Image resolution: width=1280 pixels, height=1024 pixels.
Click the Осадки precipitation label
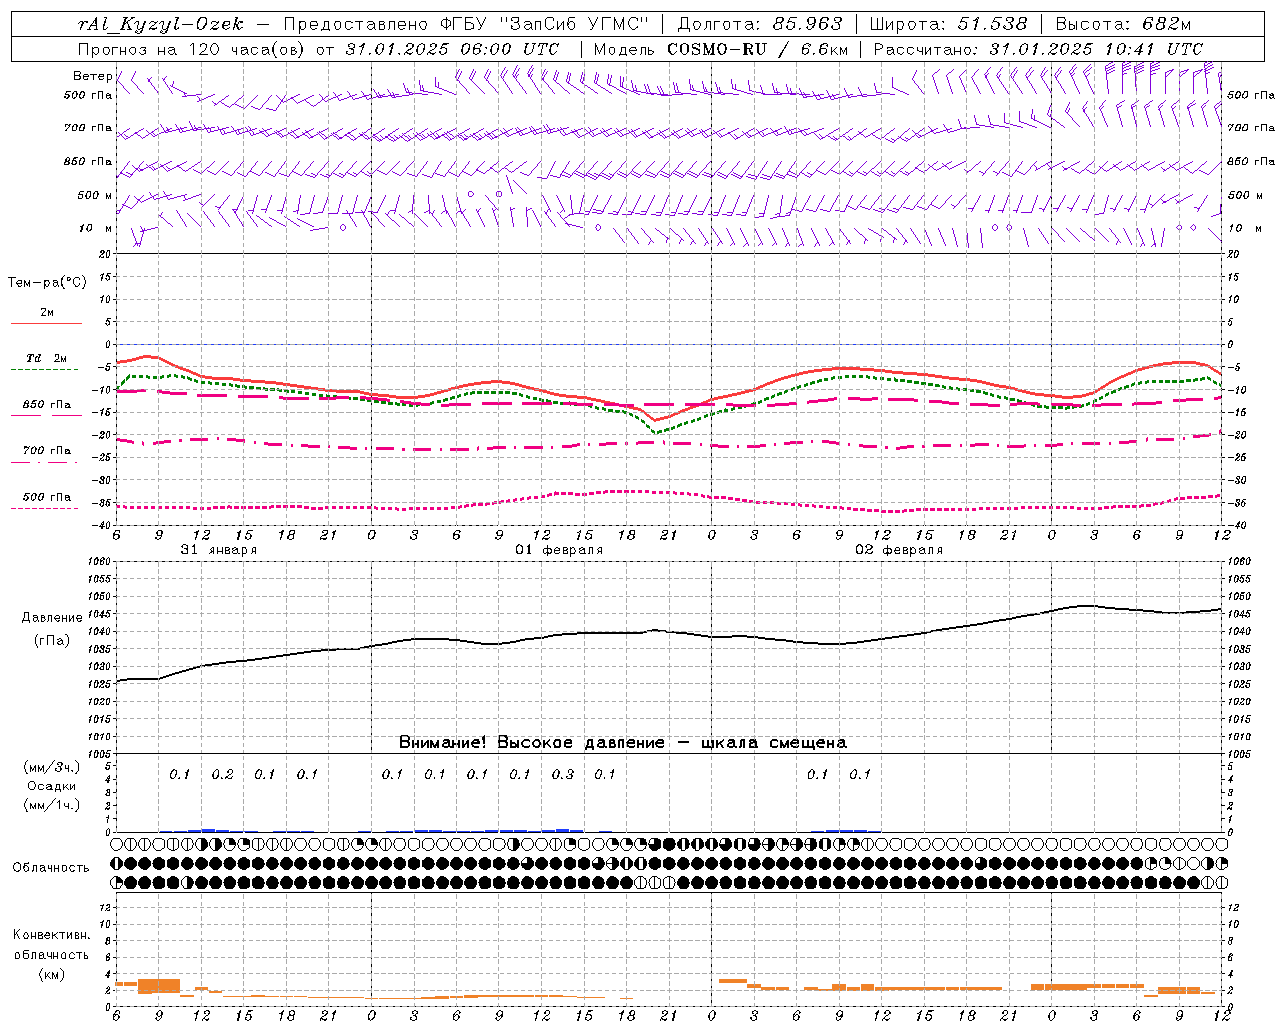point(52,786)
